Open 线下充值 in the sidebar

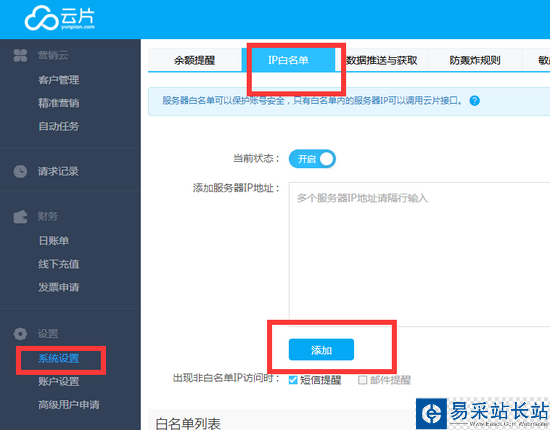59,264
